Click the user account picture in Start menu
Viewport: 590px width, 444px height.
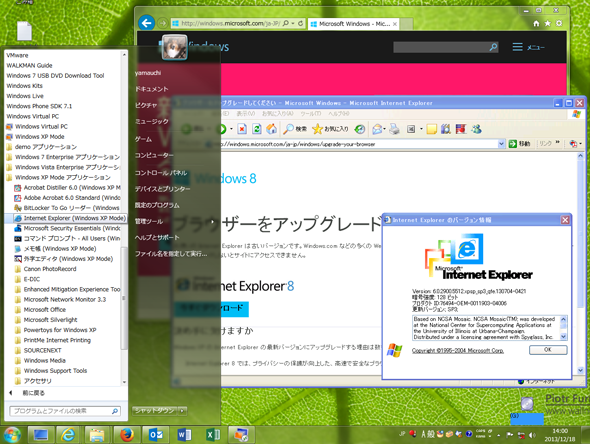pyautogui.click(x=175, y=47)
